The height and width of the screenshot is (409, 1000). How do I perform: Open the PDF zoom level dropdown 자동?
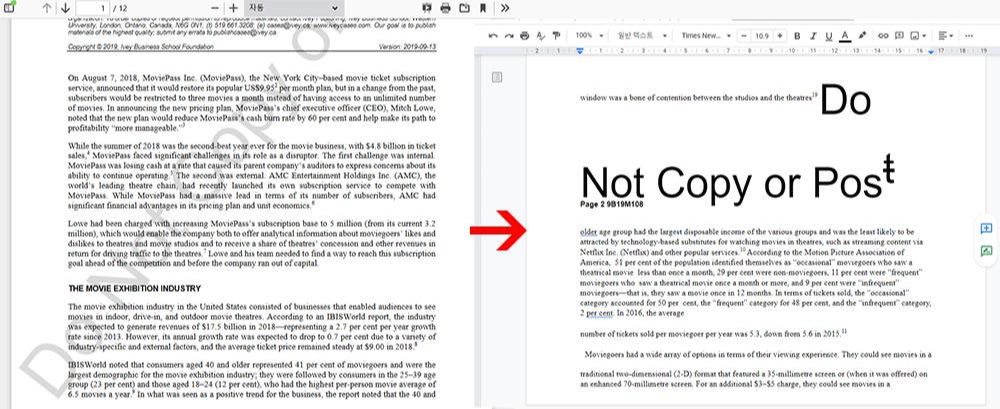click(293, 8)
